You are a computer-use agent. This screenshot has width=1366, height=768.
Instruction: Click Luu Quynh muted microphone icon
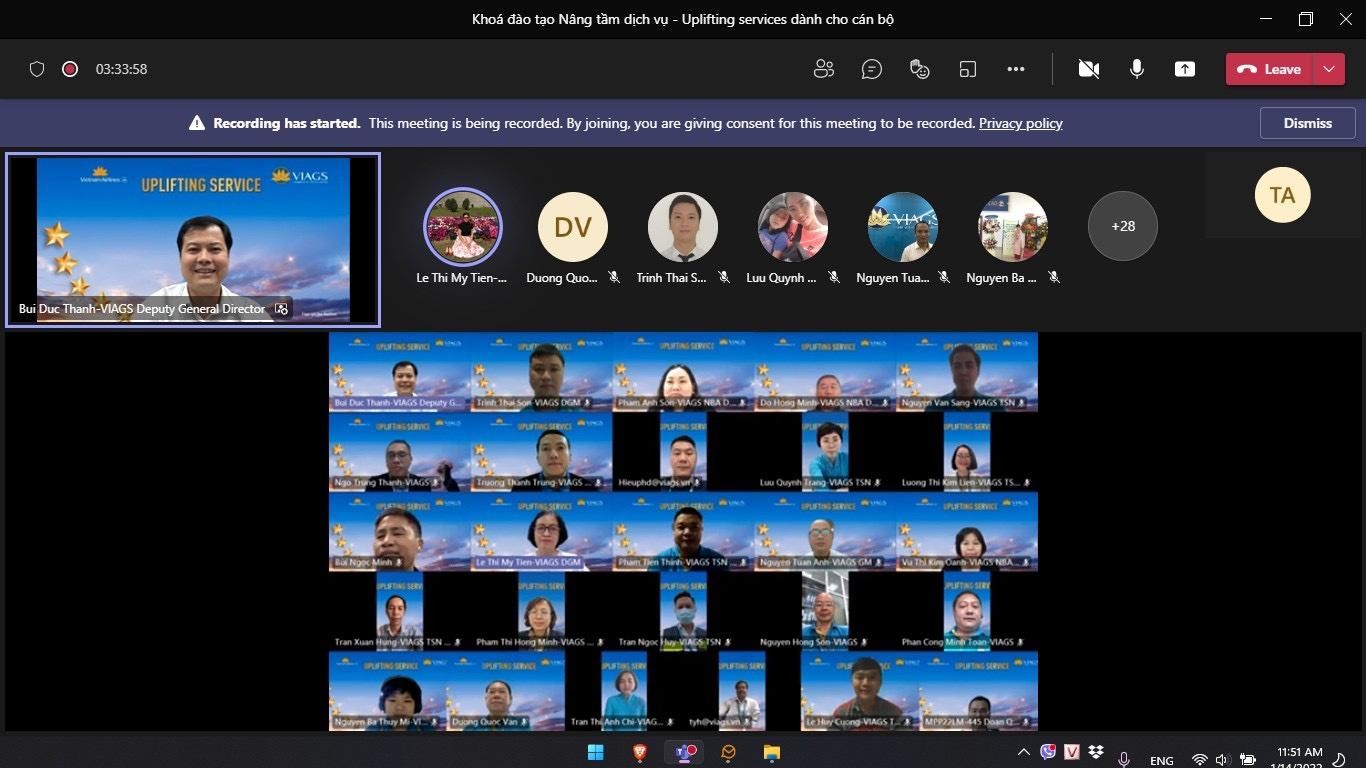tap(834, 277)
